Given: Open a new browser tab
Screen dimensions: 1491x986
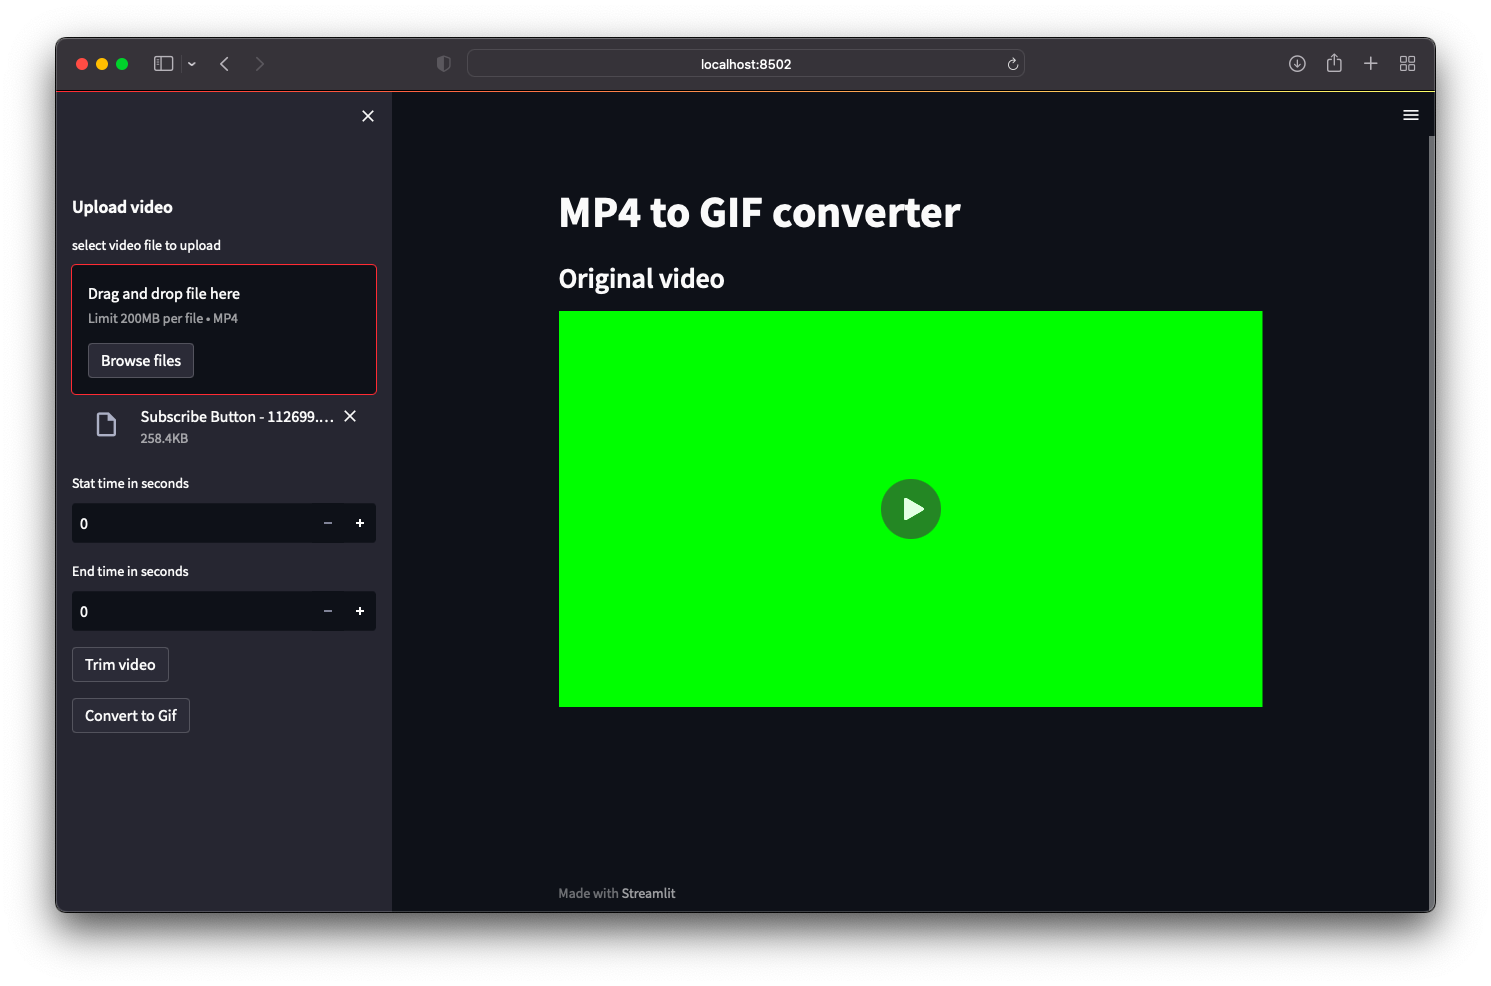Looking at the screenshot, I should 1371,63.
